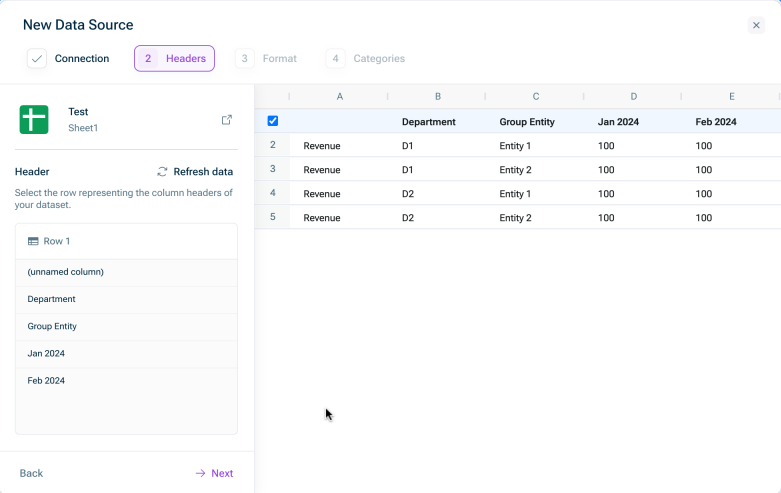781x493 pixels.
Task: Click the Next arrow icon
Action: click(x=200, y=473)
